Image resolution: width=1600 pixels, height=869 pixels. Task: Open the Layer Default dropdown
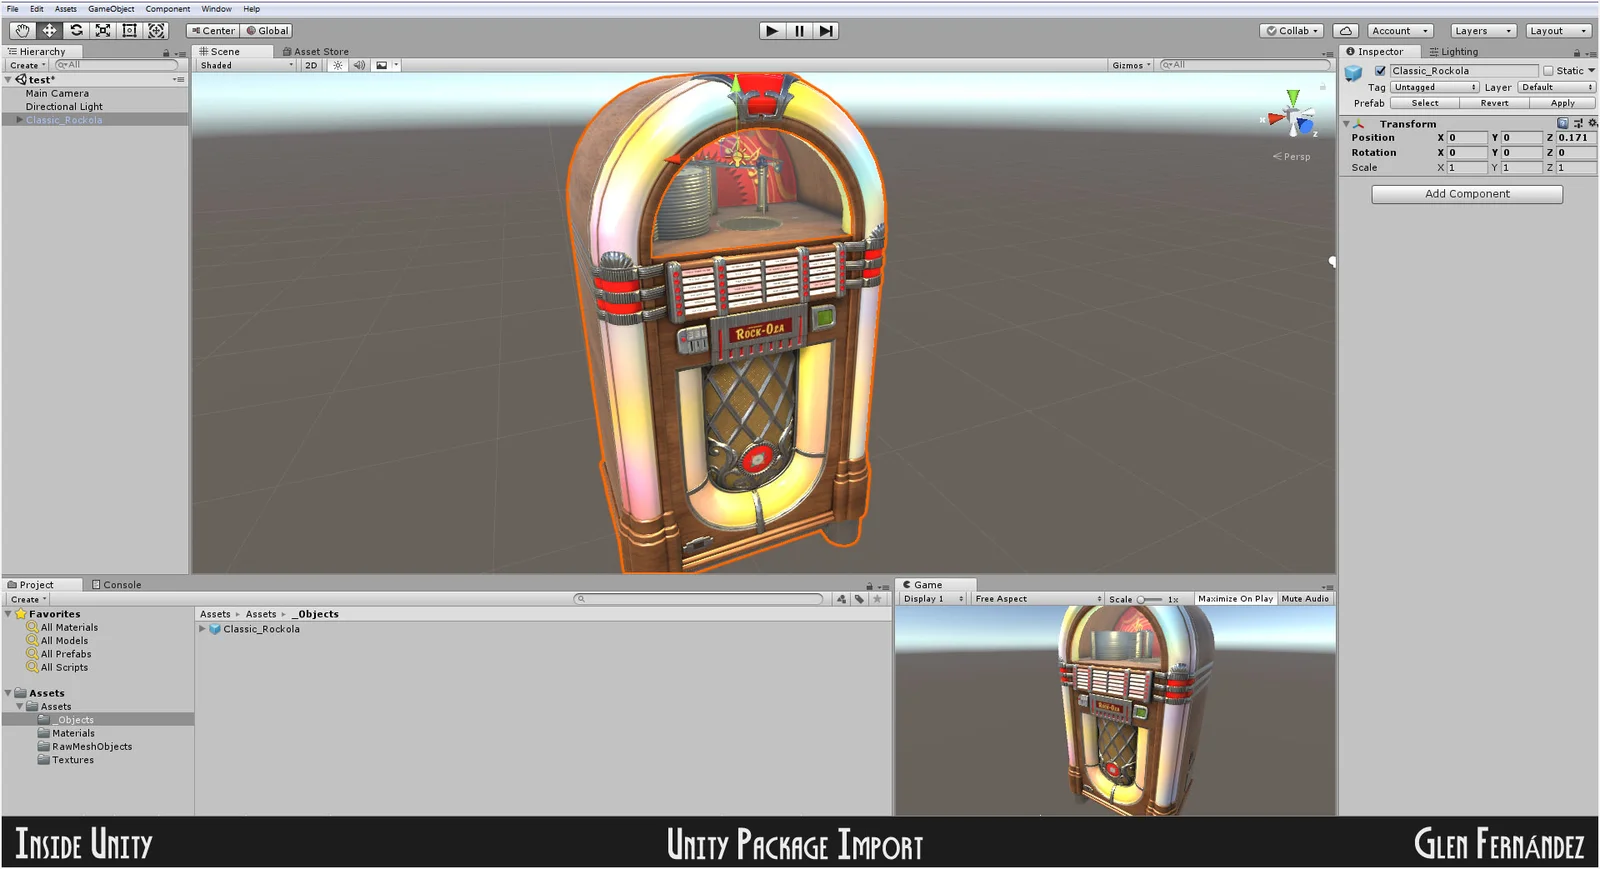1557,88
